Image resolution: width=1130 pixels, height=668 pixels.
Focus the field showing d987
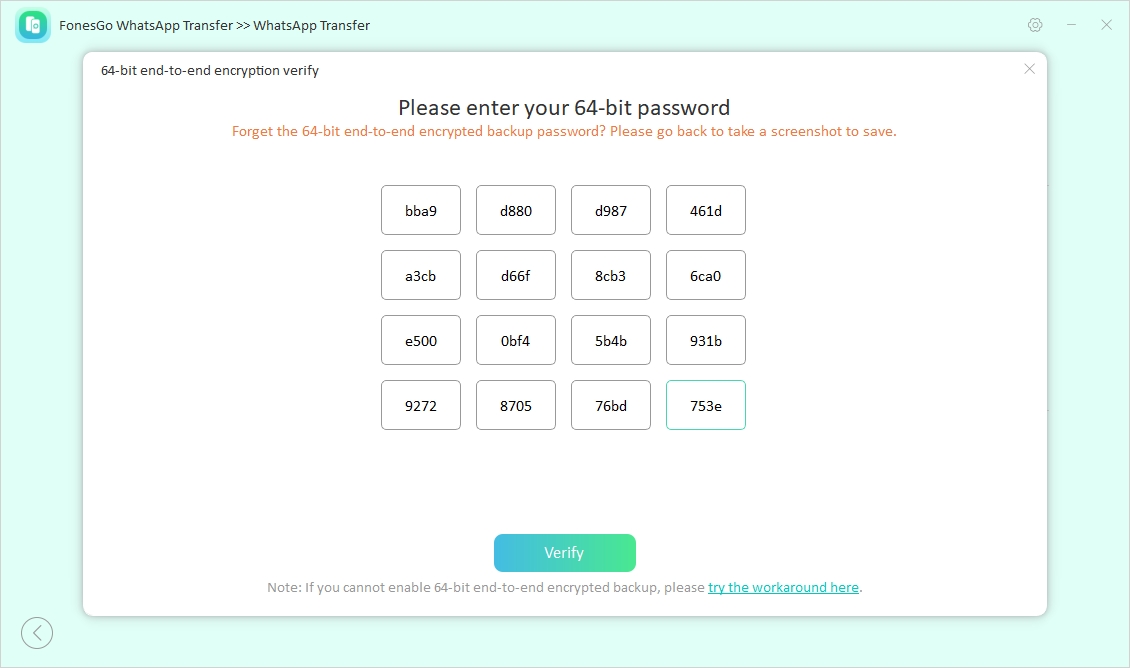point(611,210)
